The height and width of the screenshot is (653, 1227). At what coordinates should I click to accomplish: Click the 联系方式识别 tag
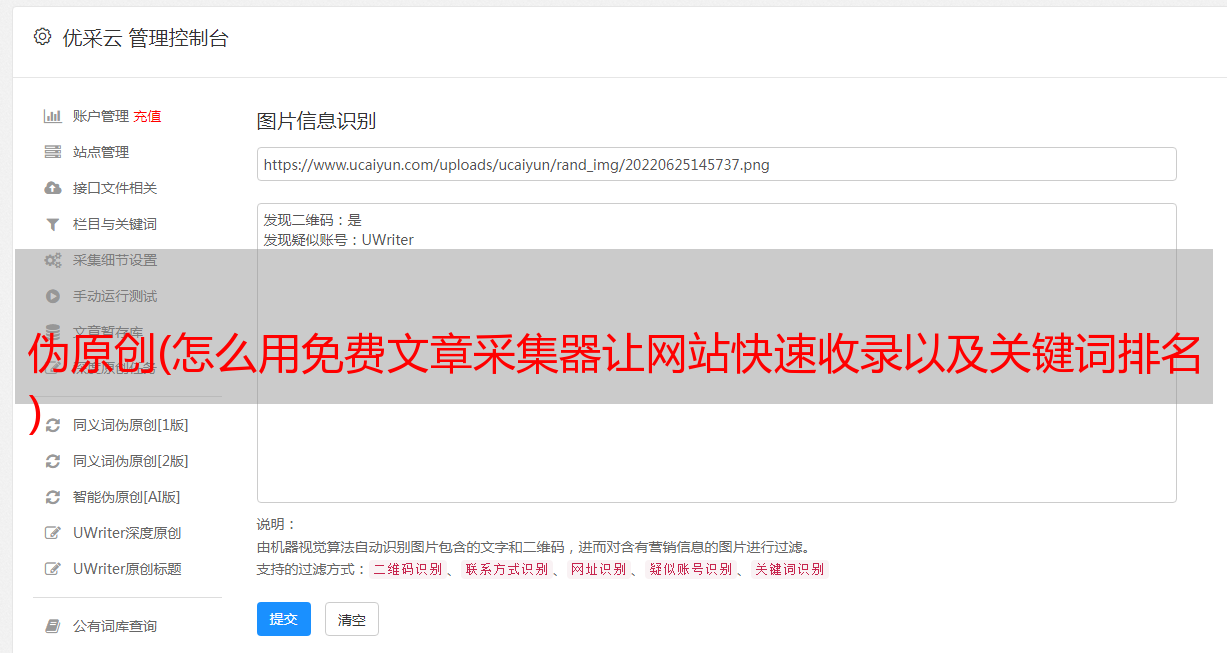506,569
